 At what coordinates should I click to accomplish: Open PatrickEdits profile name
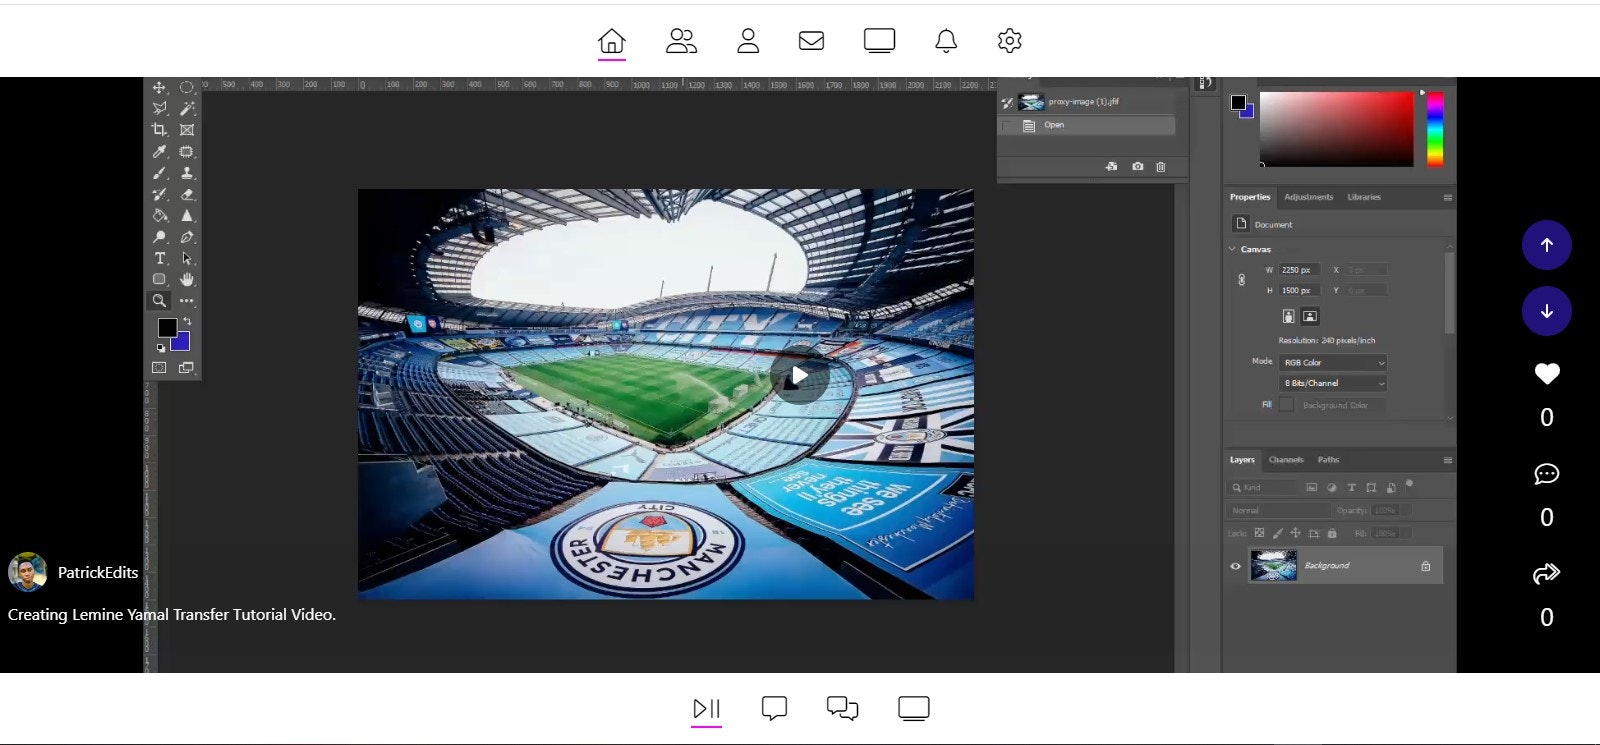[x=98, y=572]
